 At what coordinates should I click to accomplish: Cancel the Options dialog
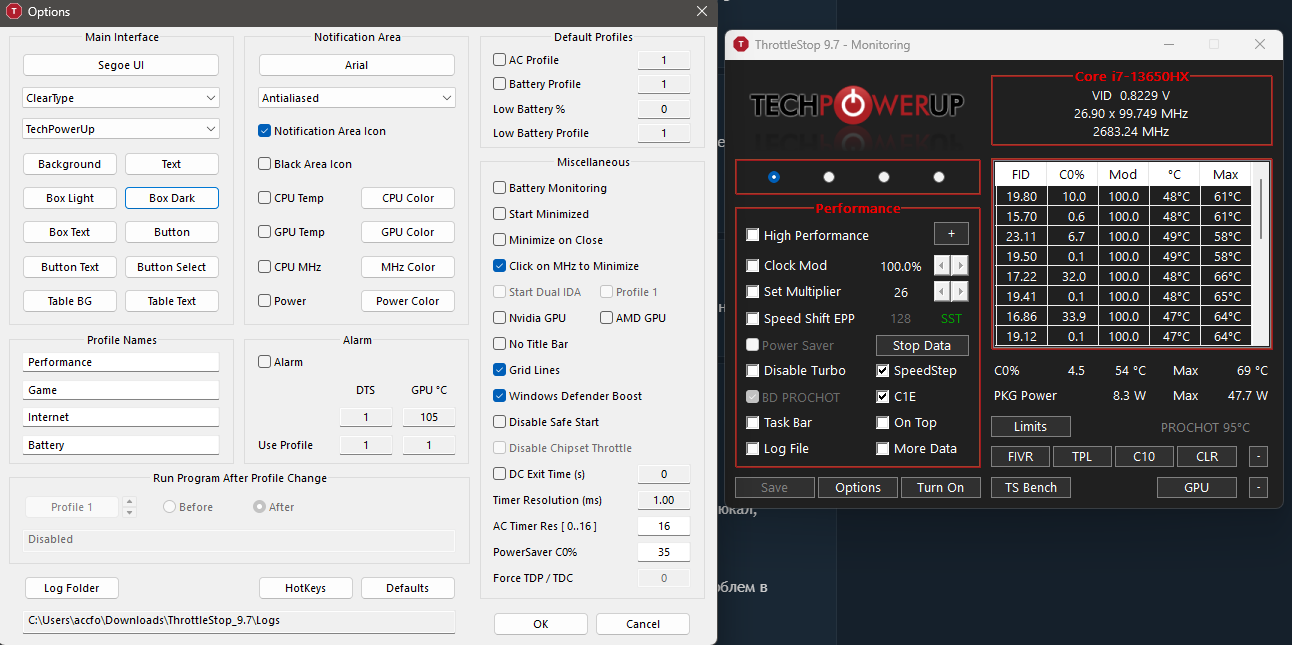click(x=643, y=624)
